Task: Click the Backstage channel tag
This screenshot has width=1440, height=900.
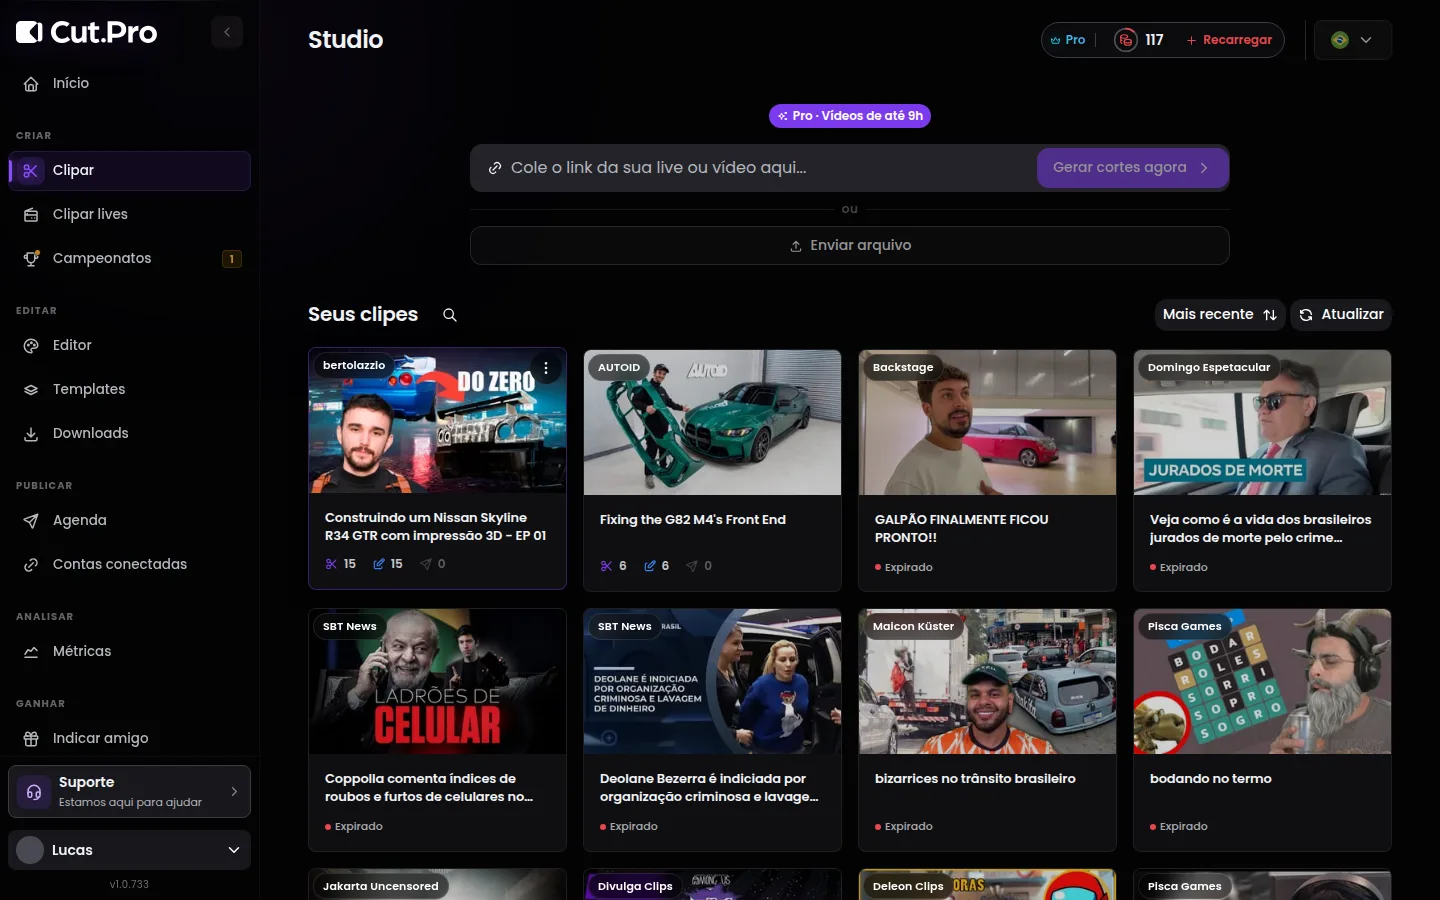Action: 903,368
